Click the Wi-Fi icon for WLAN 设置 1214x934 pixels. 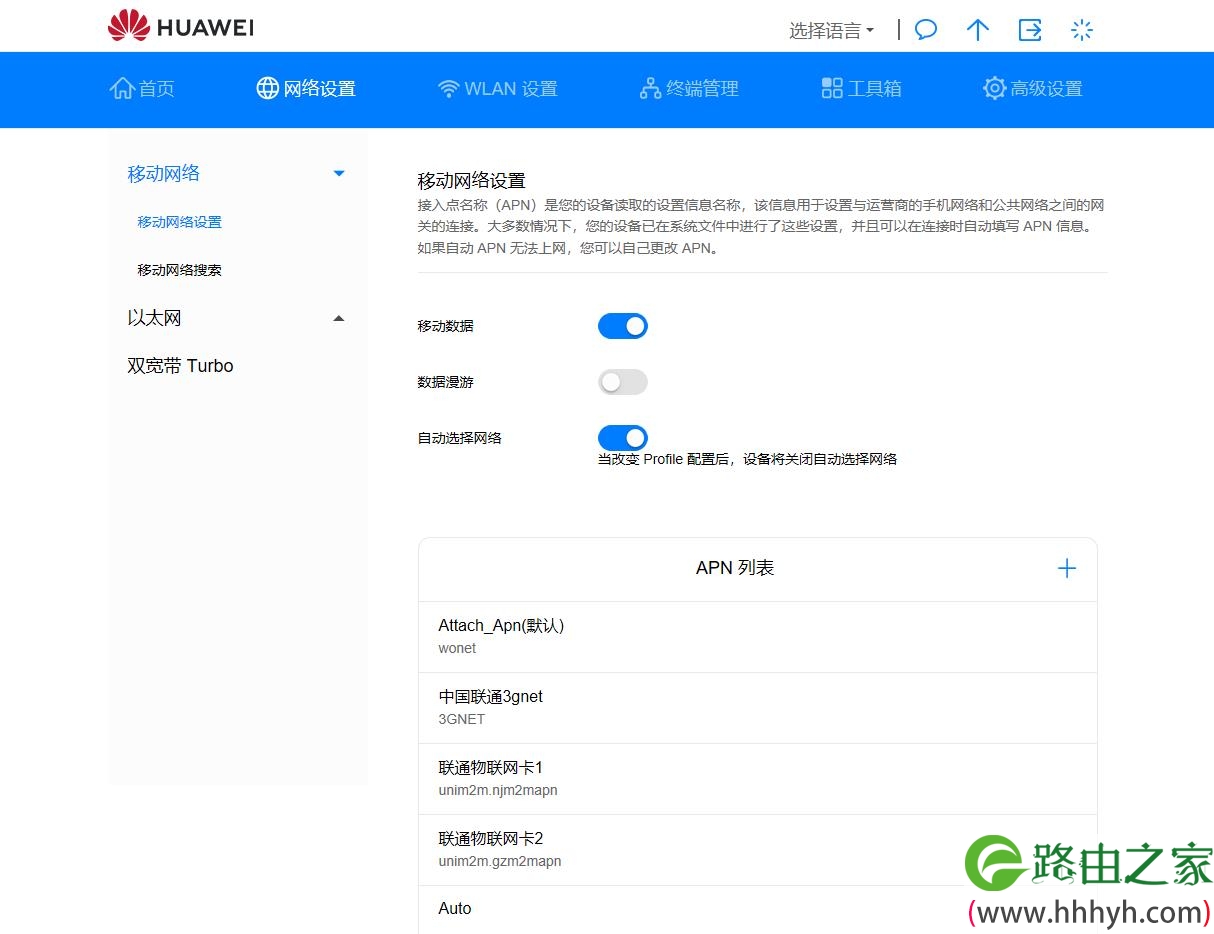click(449, 88)
